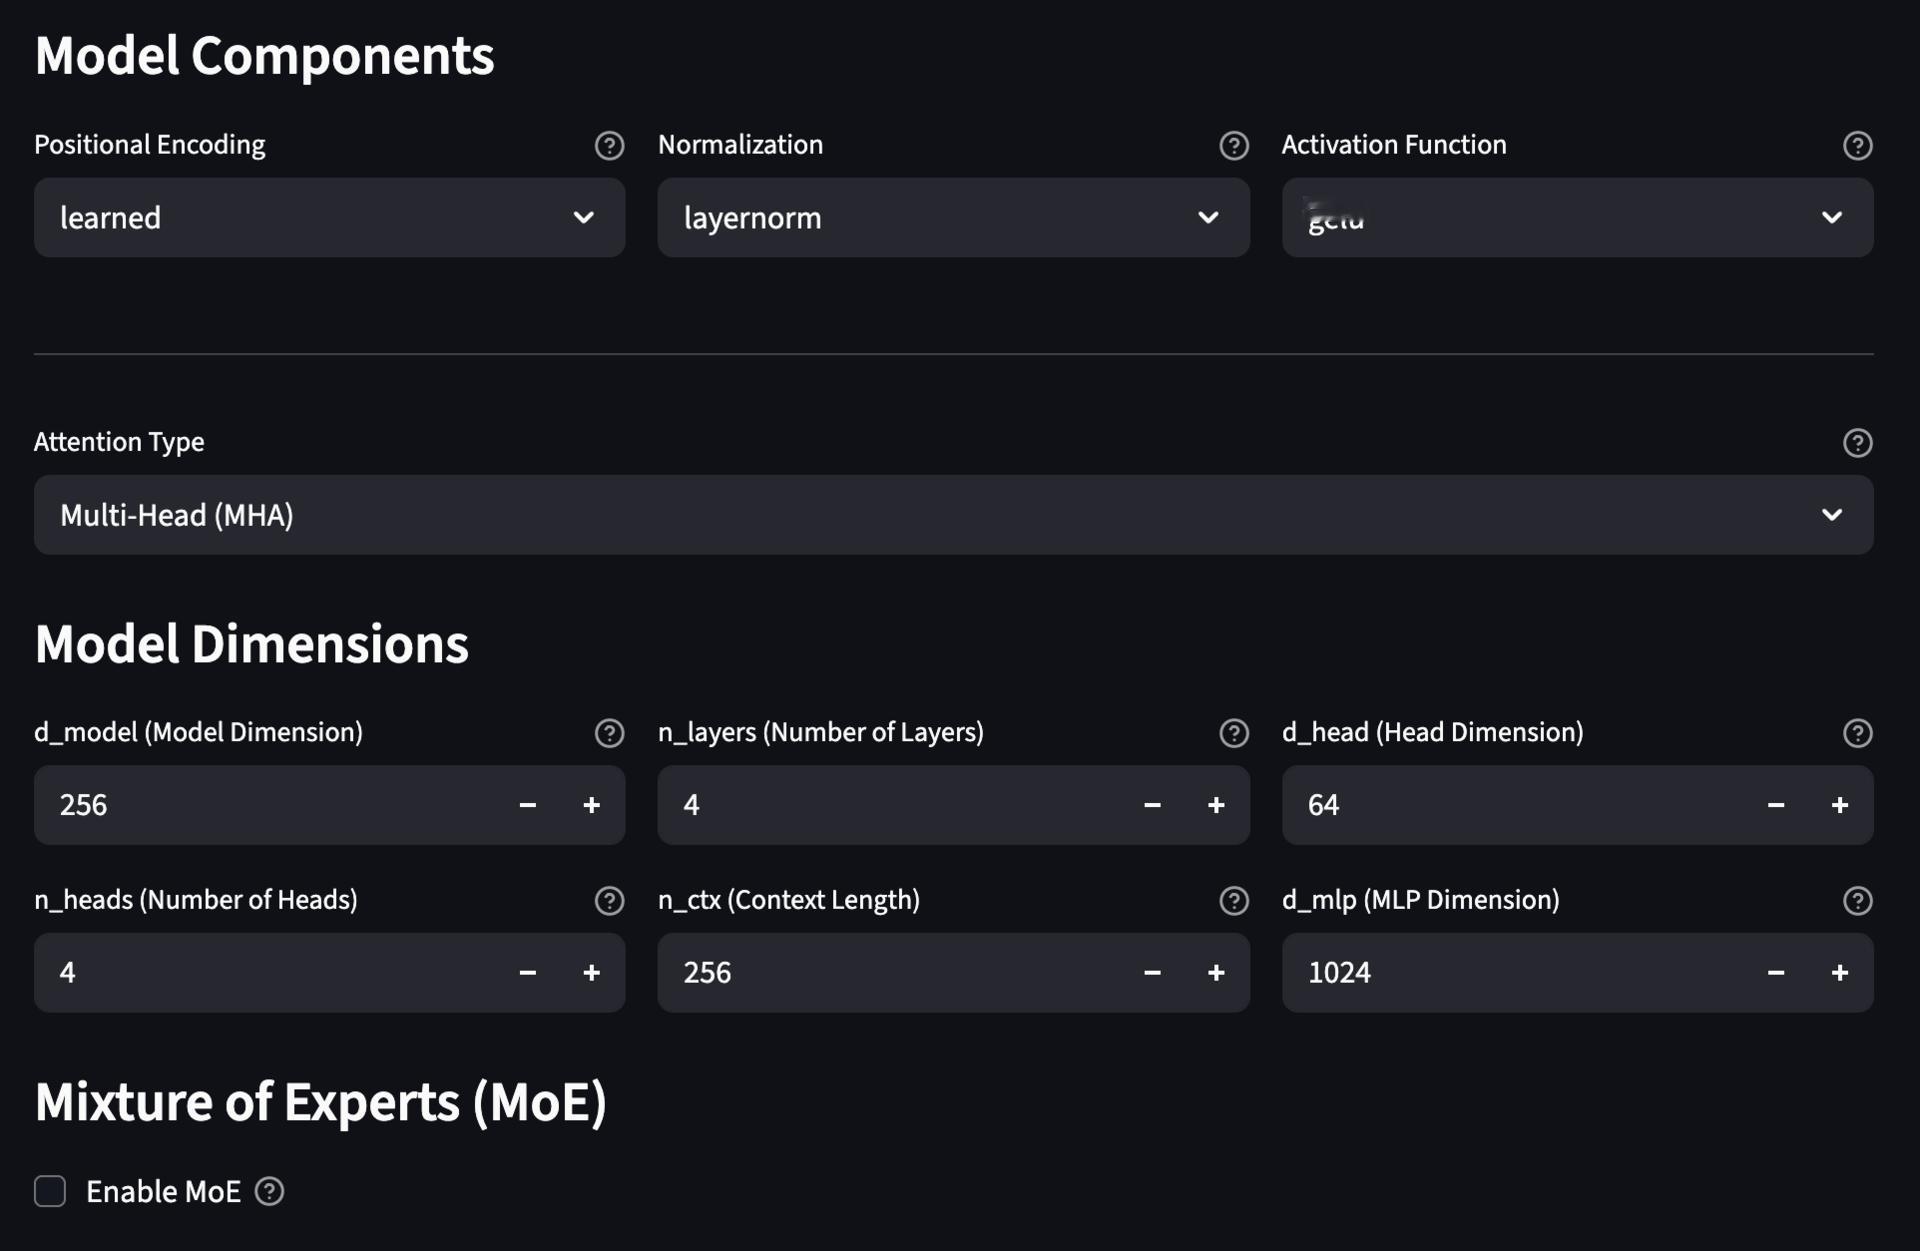Increment d_head value

click(x=1839, y=805)
